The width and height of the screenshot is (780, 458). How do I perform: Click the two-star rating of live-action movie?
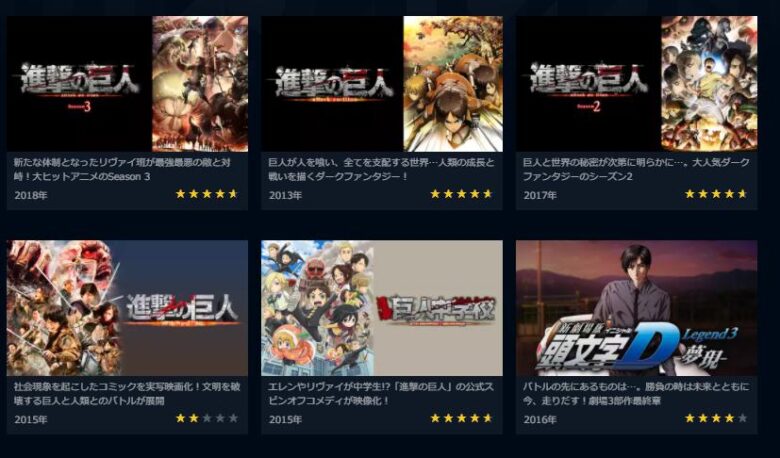pyautogui.click(x=207, y=418)
